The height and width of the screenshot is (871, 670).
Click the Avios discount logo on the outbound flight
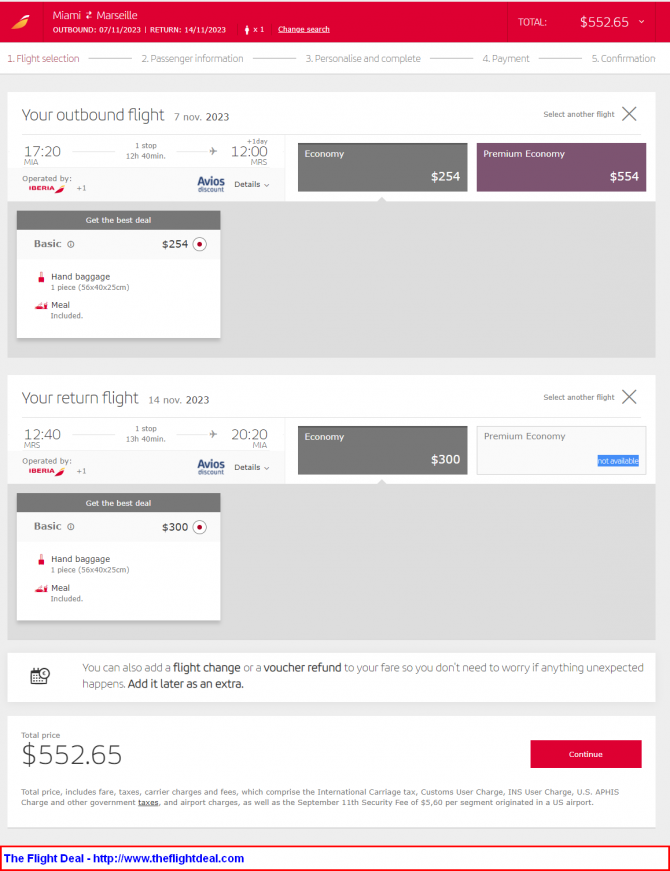coord(211,184)
